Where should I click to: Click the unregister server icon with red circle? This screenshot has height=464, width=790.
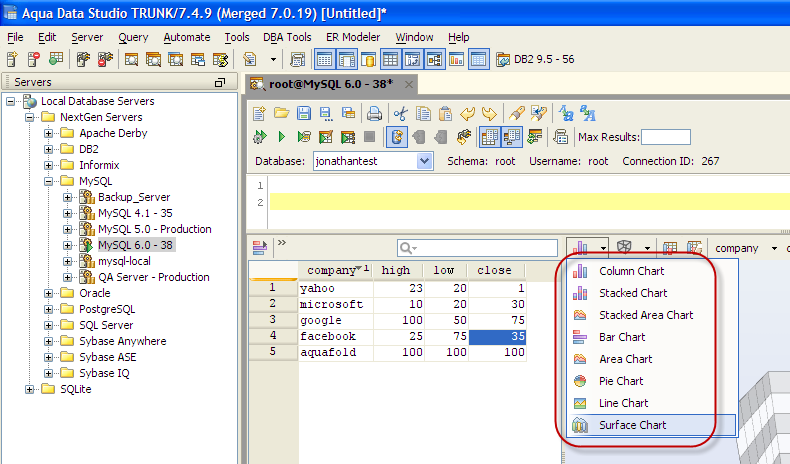point(34,59)
